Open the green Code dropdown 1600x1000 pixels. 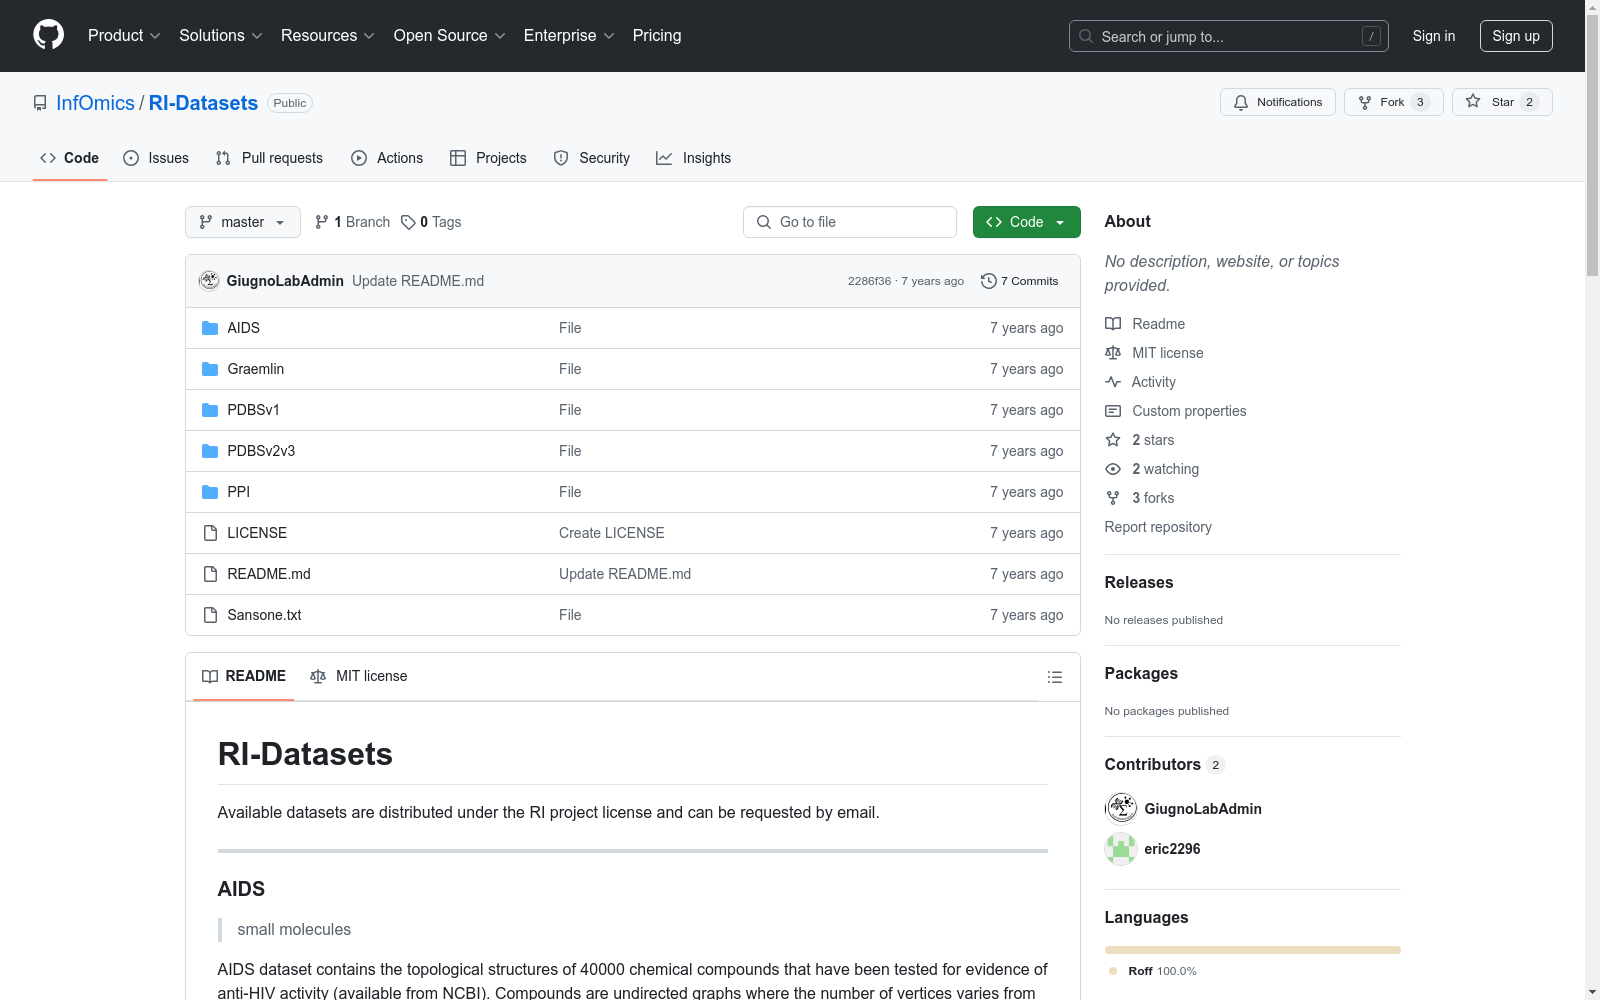[x=1026, y=222]
